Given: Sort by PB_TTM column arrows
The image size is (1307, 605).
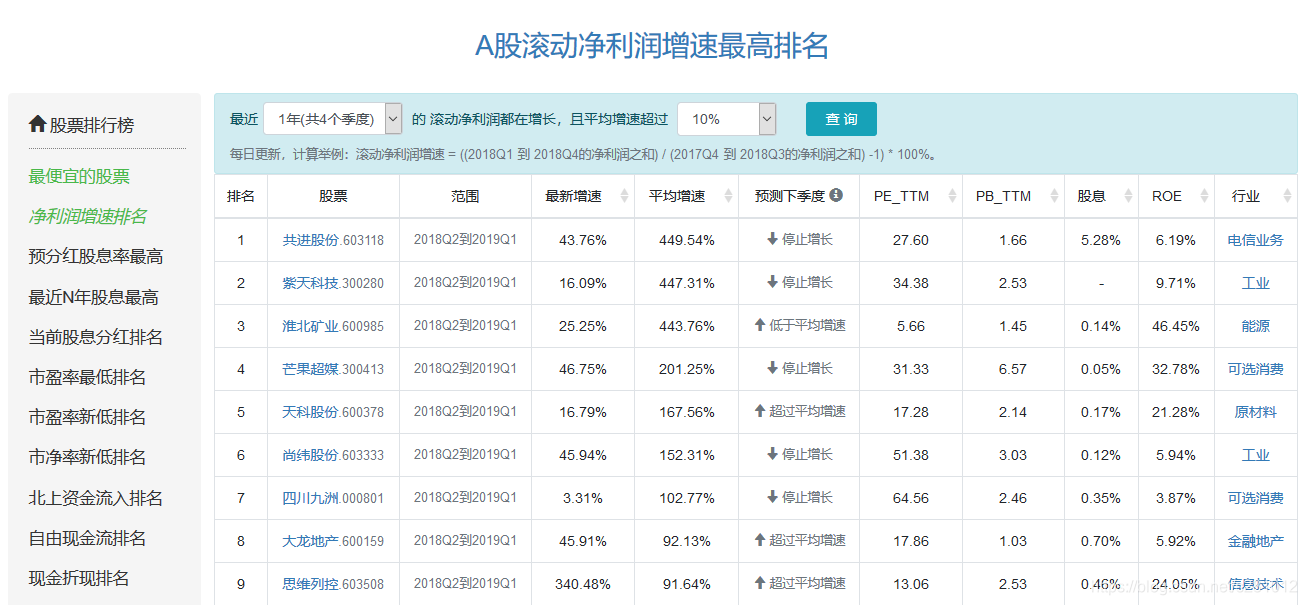Looking at the screenshot, I should click(x=1054, y=196).
